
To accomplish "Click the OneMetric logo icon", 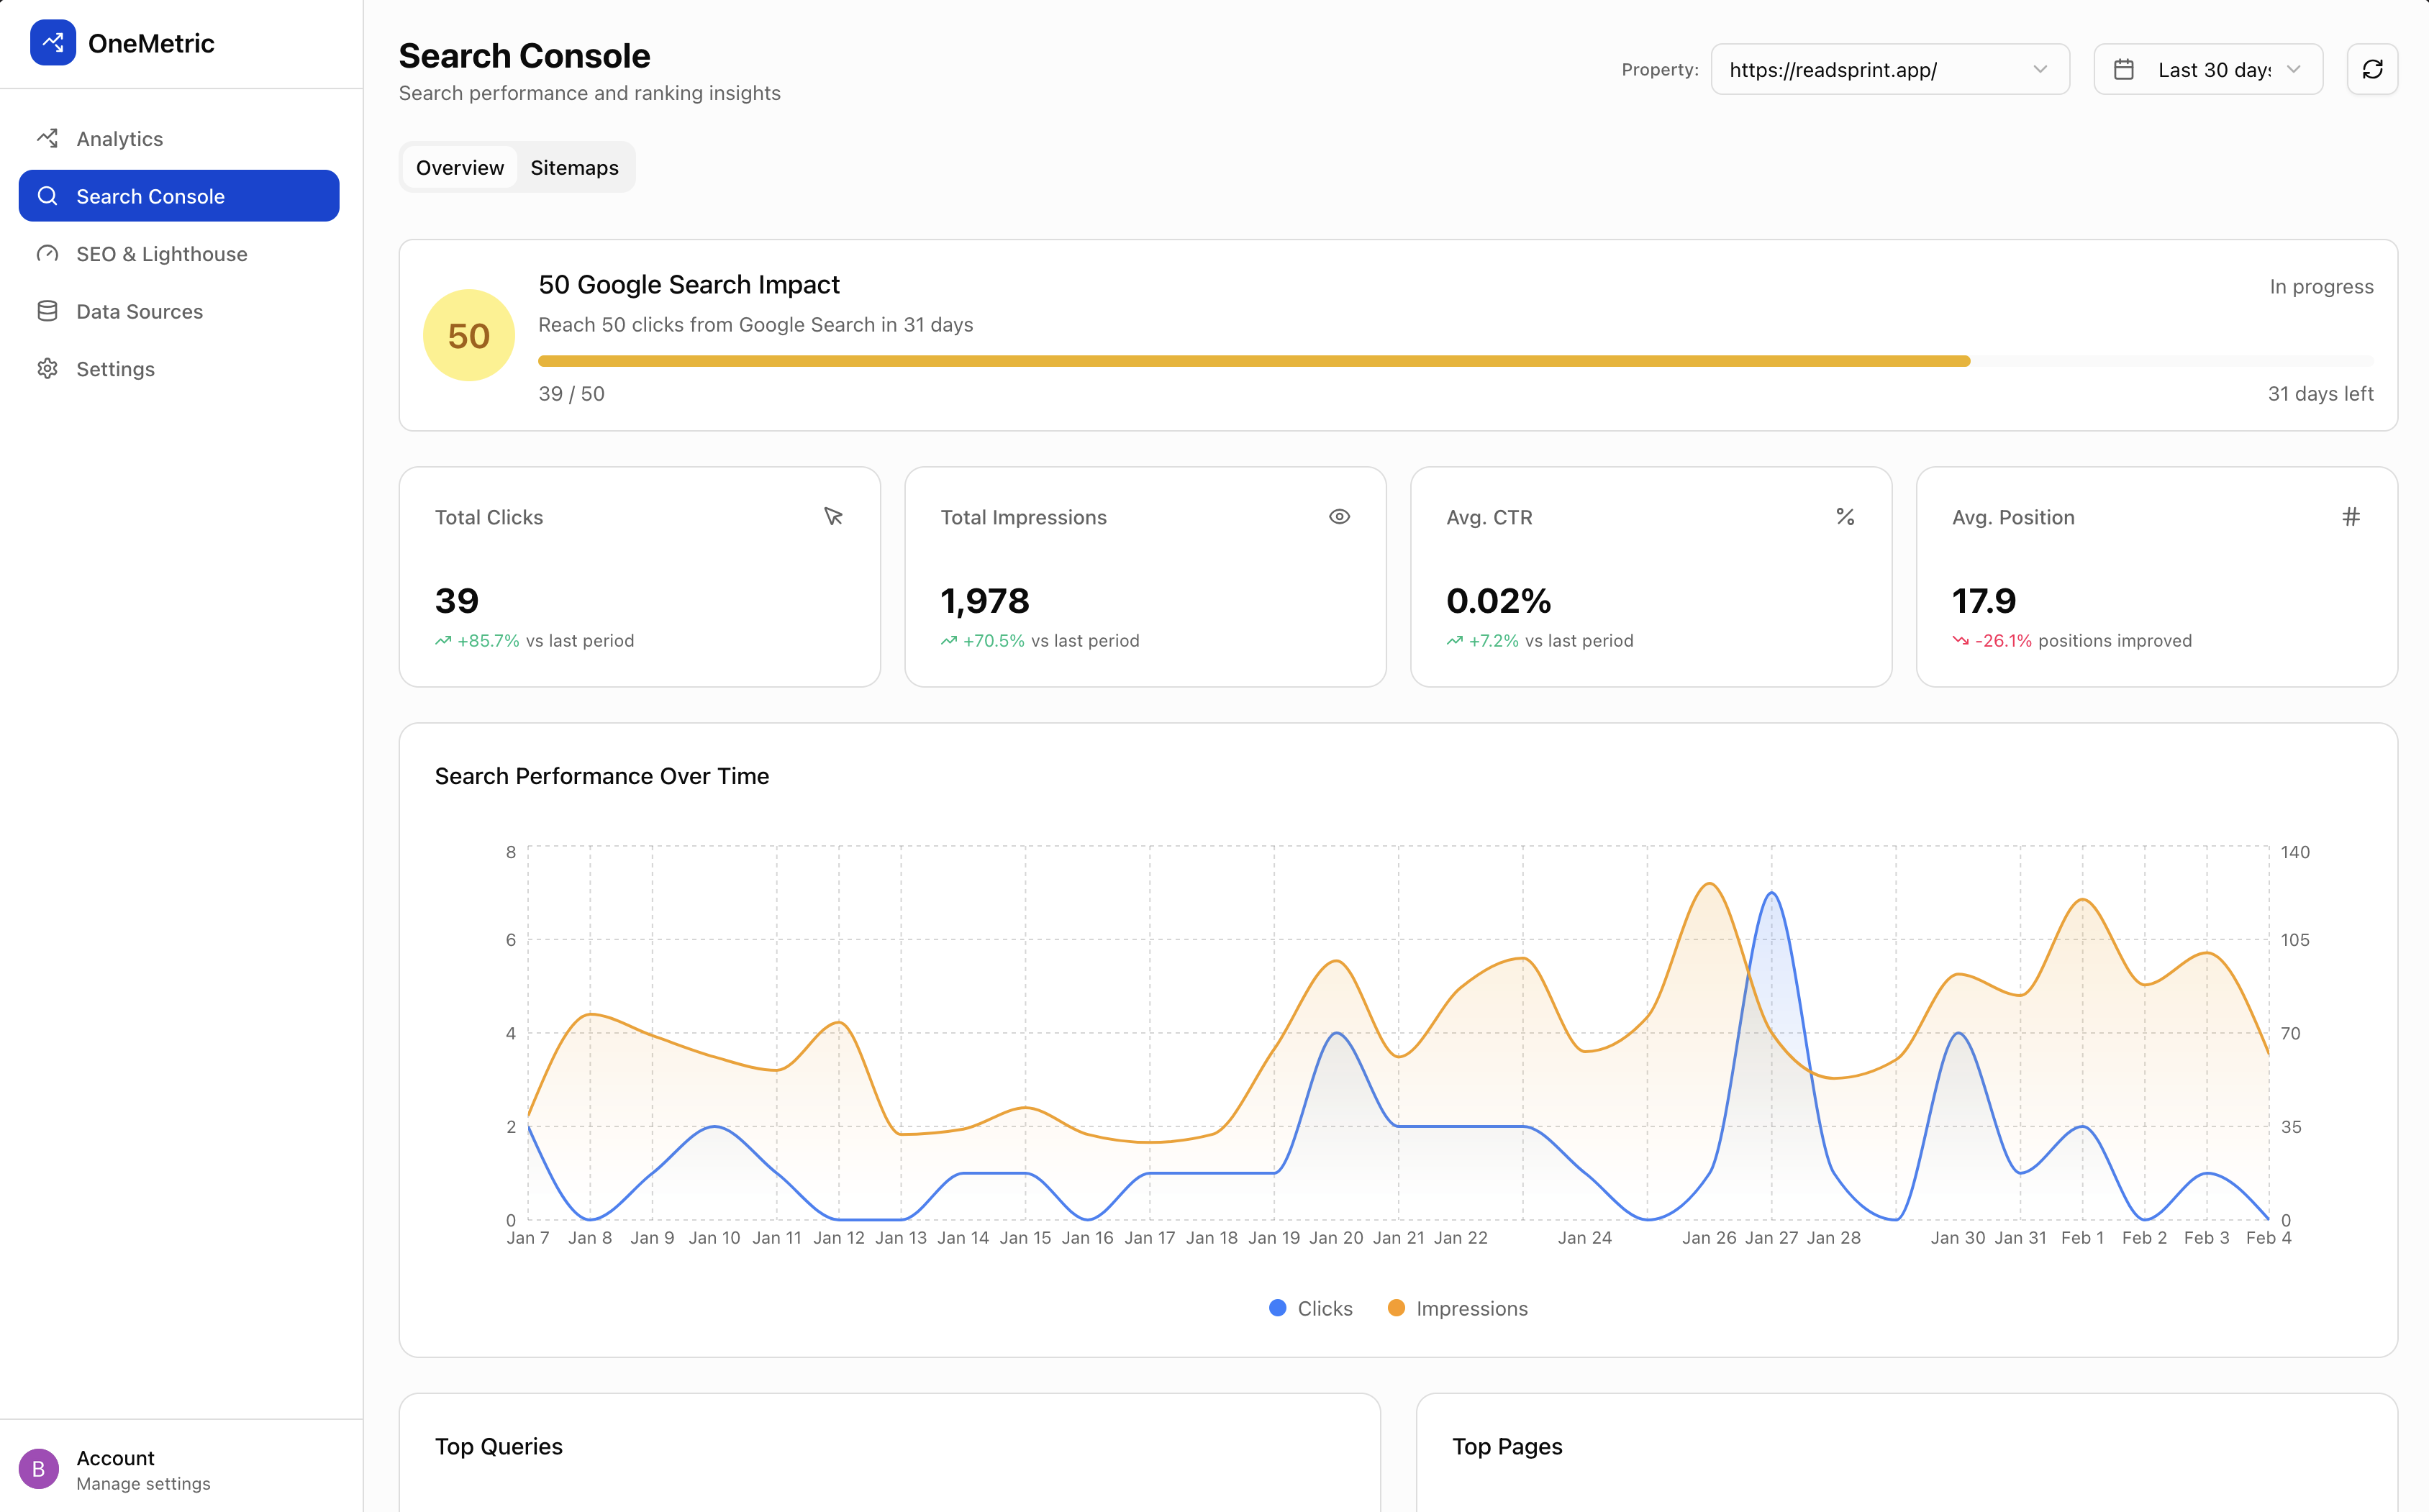I will pos(53,42).
